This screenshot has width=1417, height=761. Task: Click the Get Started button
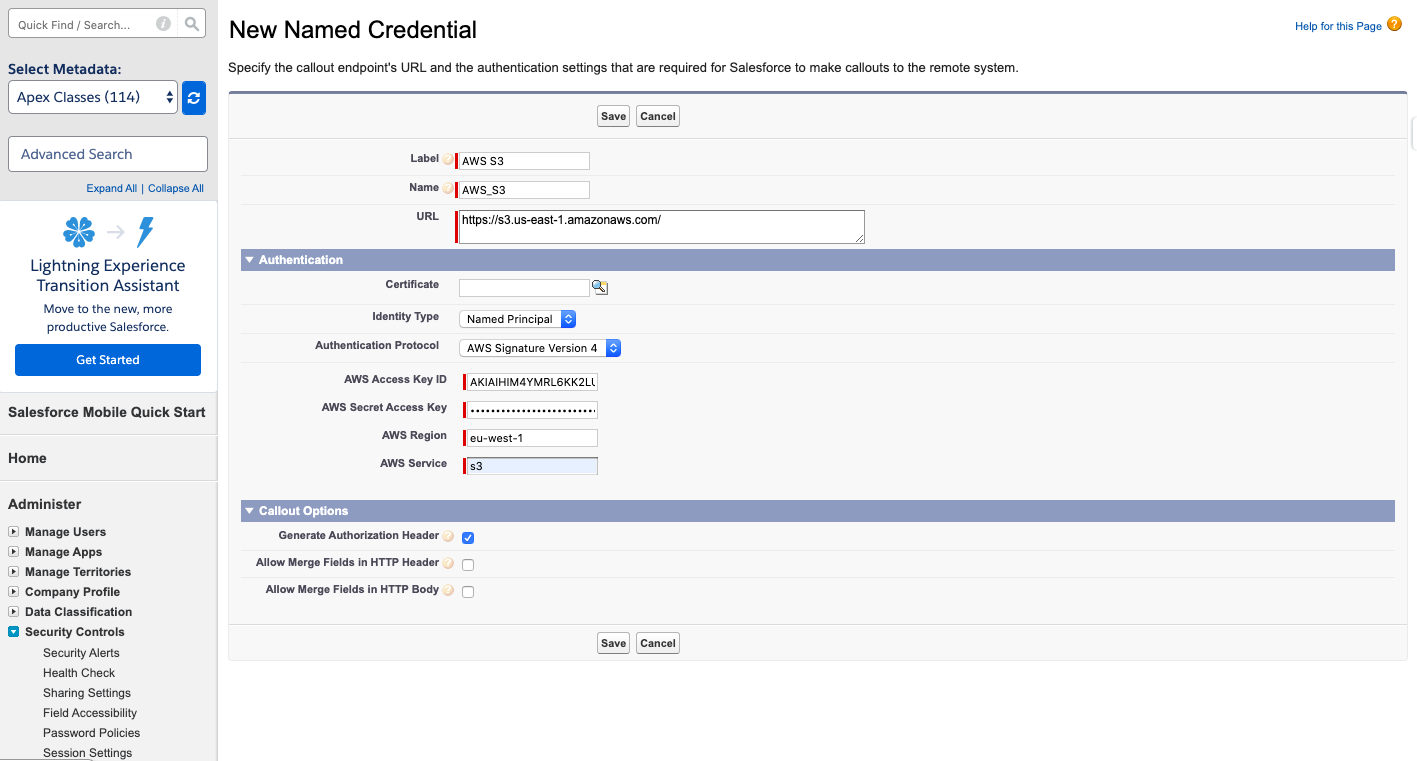click(x=107, y=359)
